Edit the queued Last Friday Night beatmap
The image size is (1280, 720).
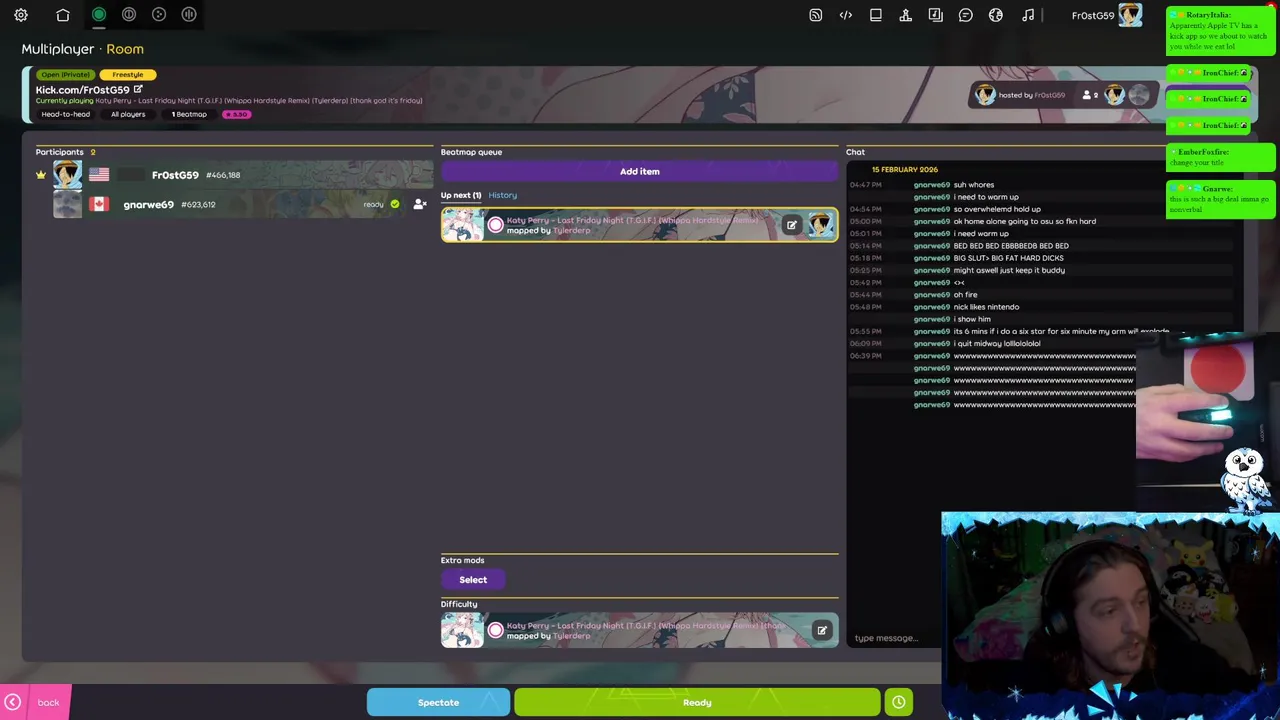(x=791, y=225)
